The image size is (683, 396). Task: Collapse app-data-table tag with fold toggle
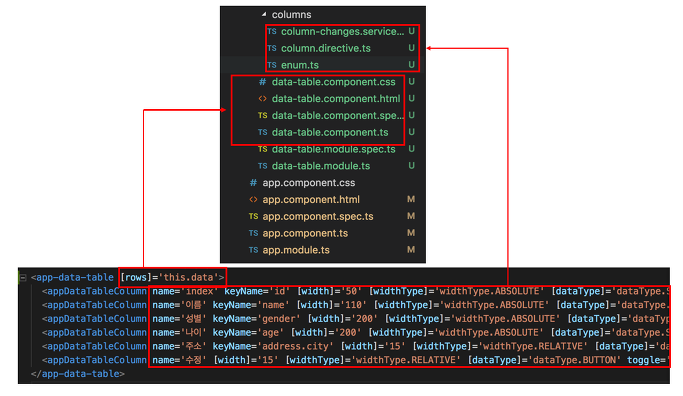[23, 278]
